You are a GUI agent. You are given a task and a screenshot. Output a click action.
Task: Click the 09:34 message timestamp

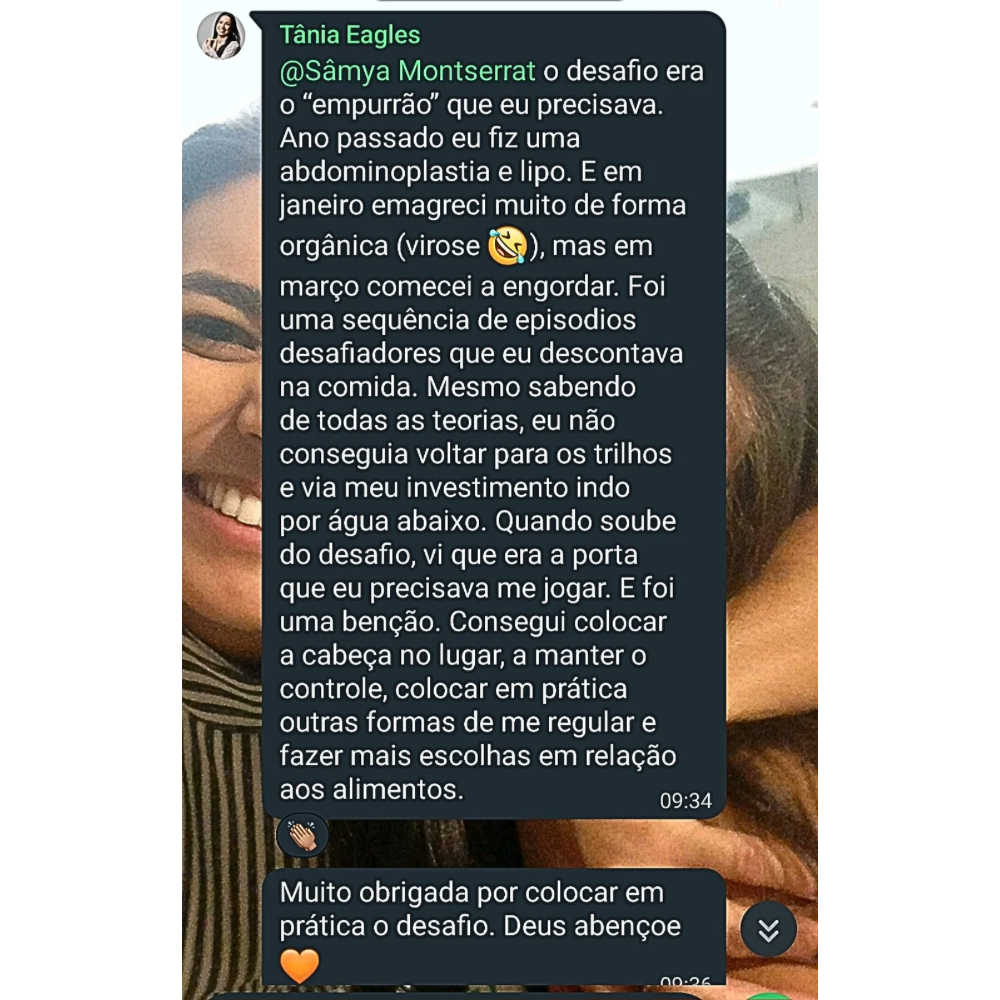(686, 801)
